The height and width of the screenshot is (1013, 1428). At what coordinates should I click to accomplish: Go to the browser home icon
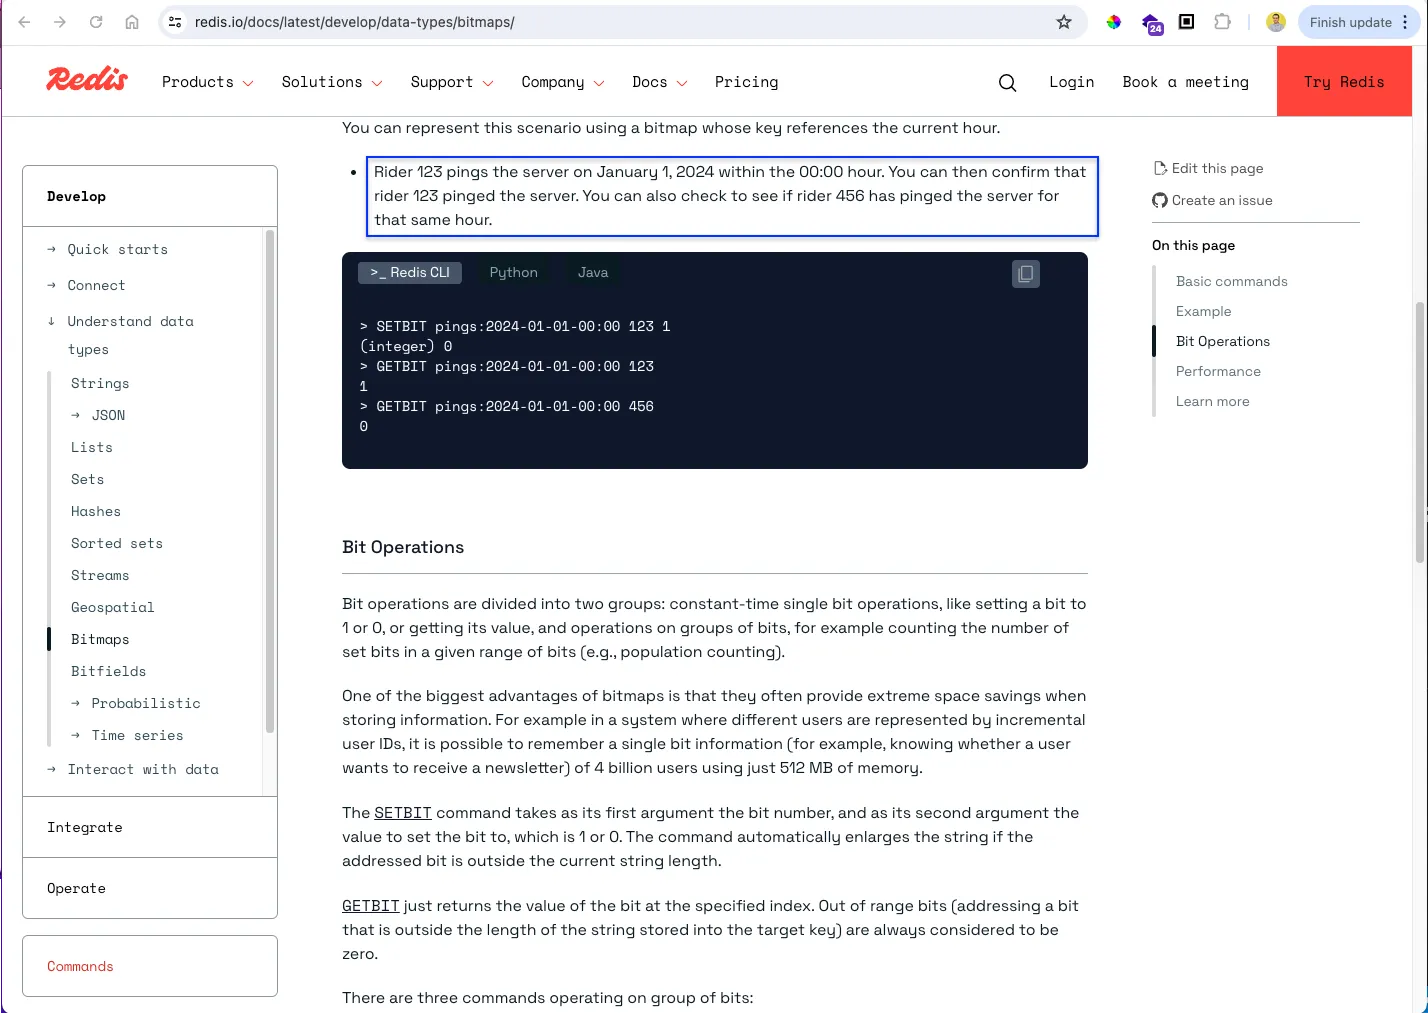132,22
